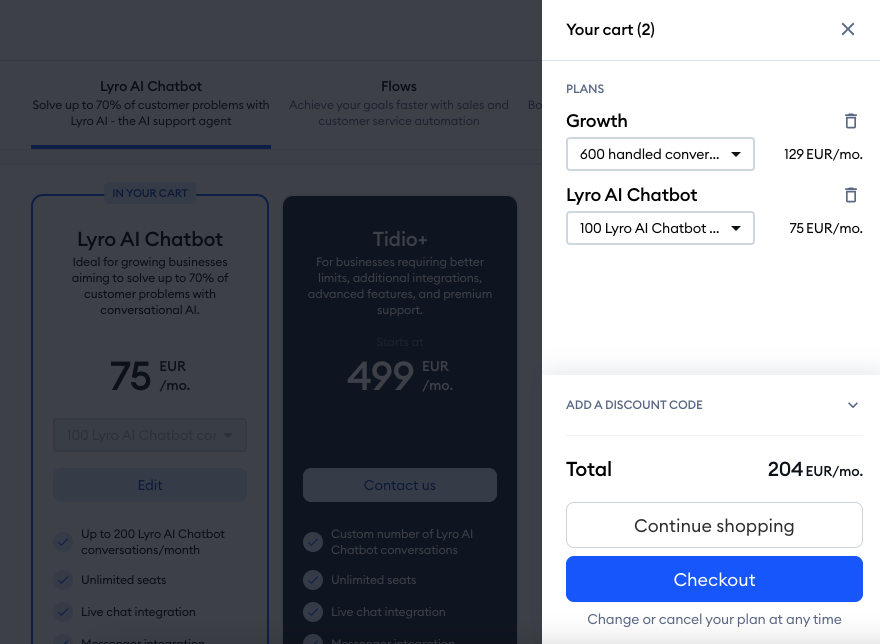The width and height of the screenshot is (880, 644).
Task: Click Edit on the Lyro AI Chatbot plan
Action: (149, 485)
